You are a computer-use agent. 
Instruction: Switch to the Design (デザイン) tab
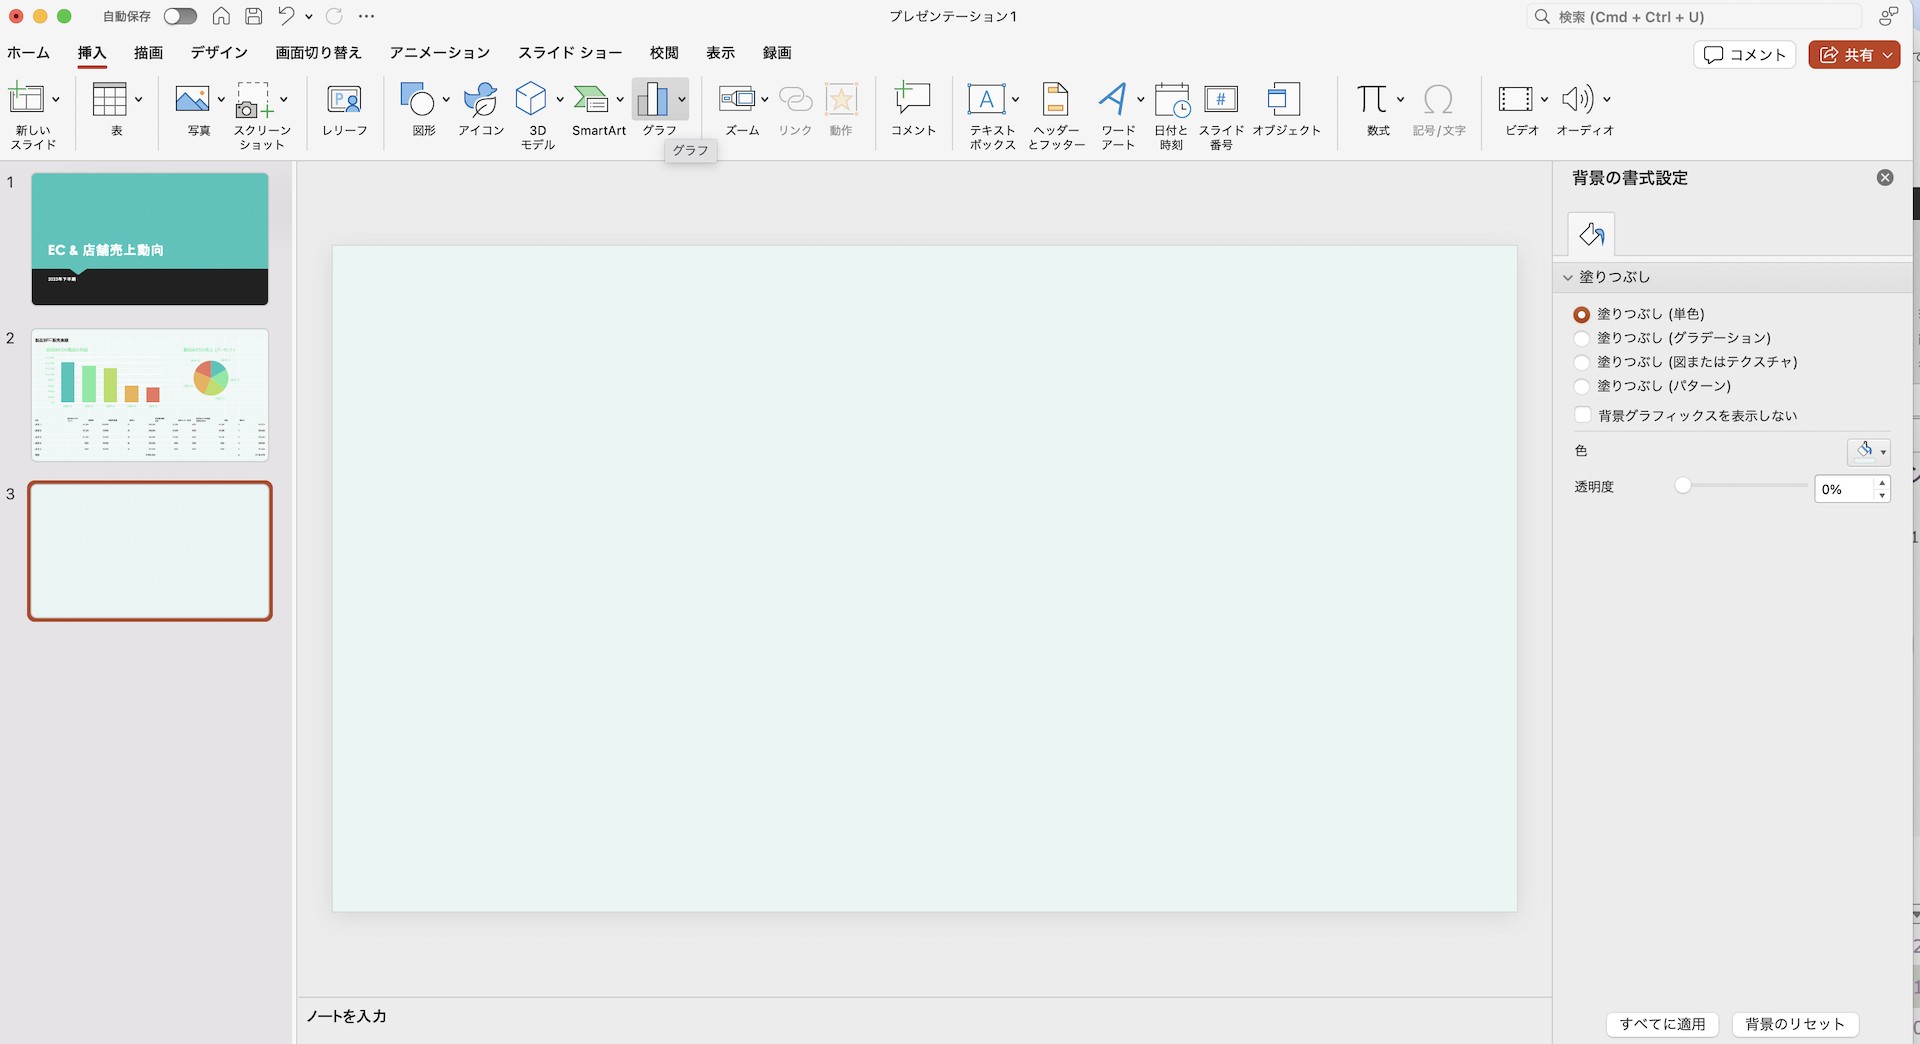[x=219, y=53]
